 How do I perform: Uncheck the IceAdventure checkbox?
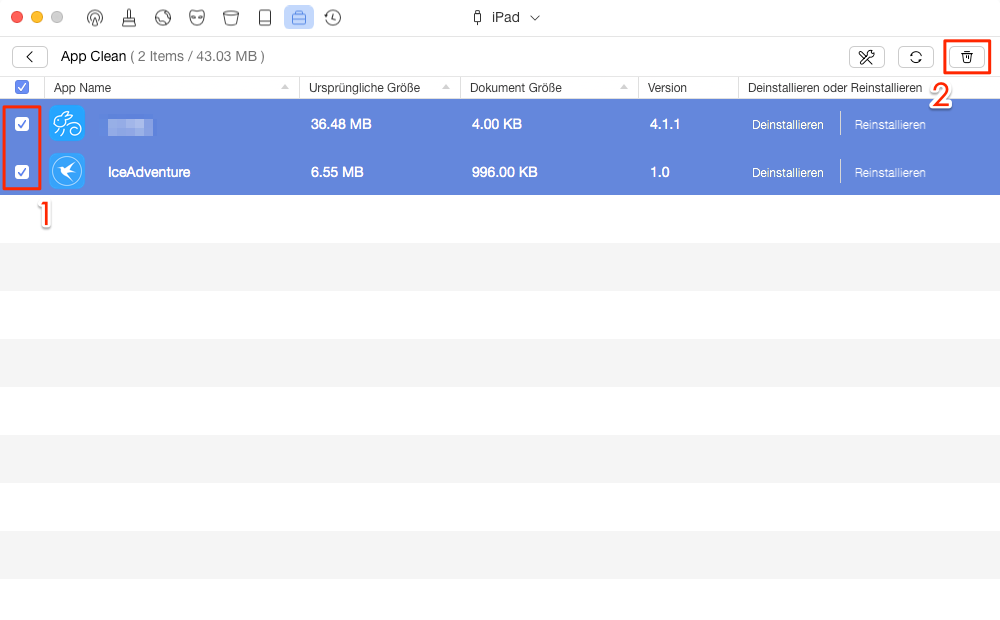tap(22, 172)
